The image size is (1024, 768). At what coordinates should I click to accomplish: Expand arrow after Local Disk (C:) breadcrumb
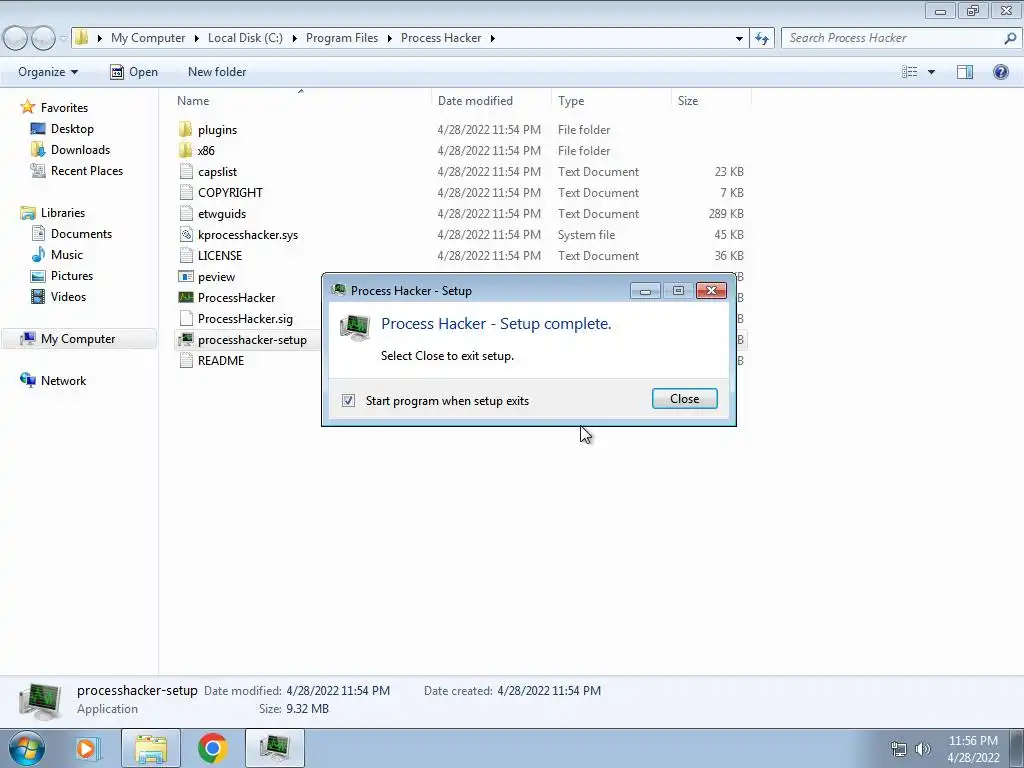click(x=295, y=38)
